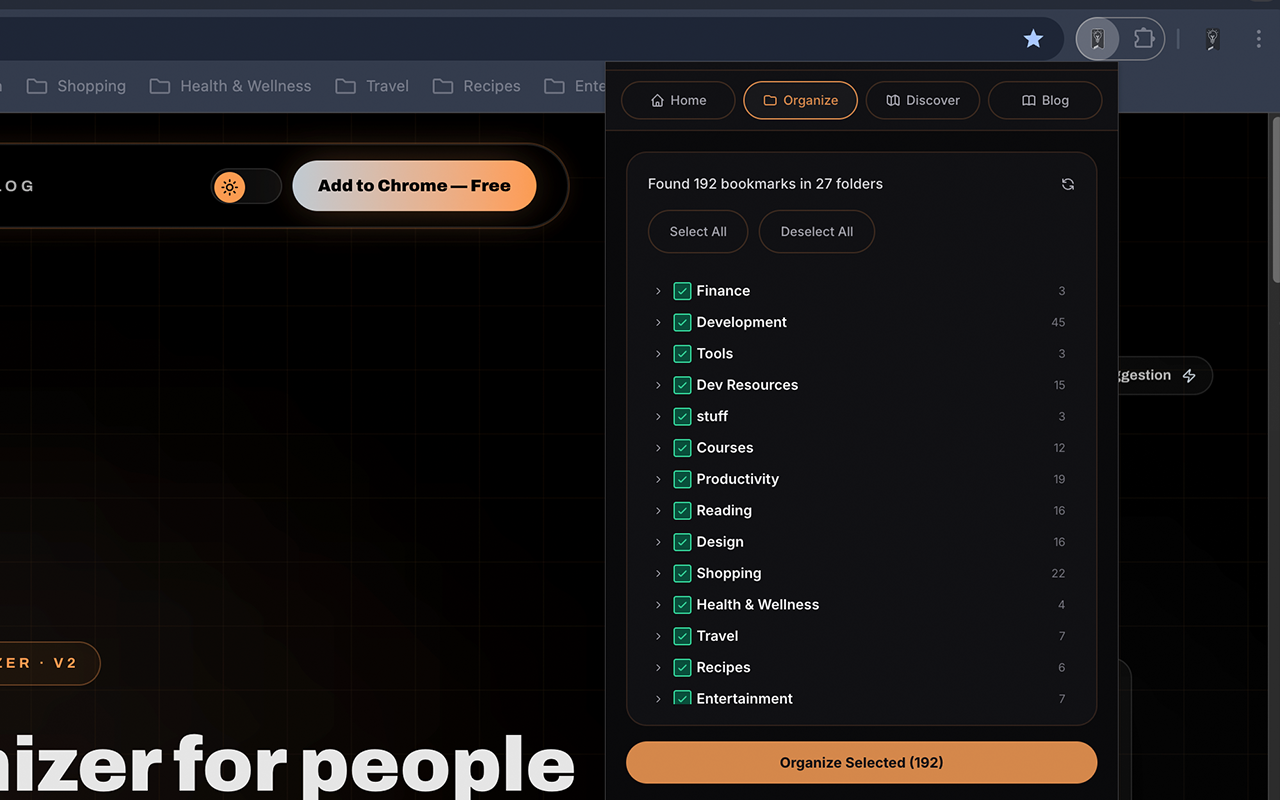The width and height of the screenshot is (1280, 800).
Task: Uncheck the Reading folder checkbox
Action: click(x=682, y=511)
